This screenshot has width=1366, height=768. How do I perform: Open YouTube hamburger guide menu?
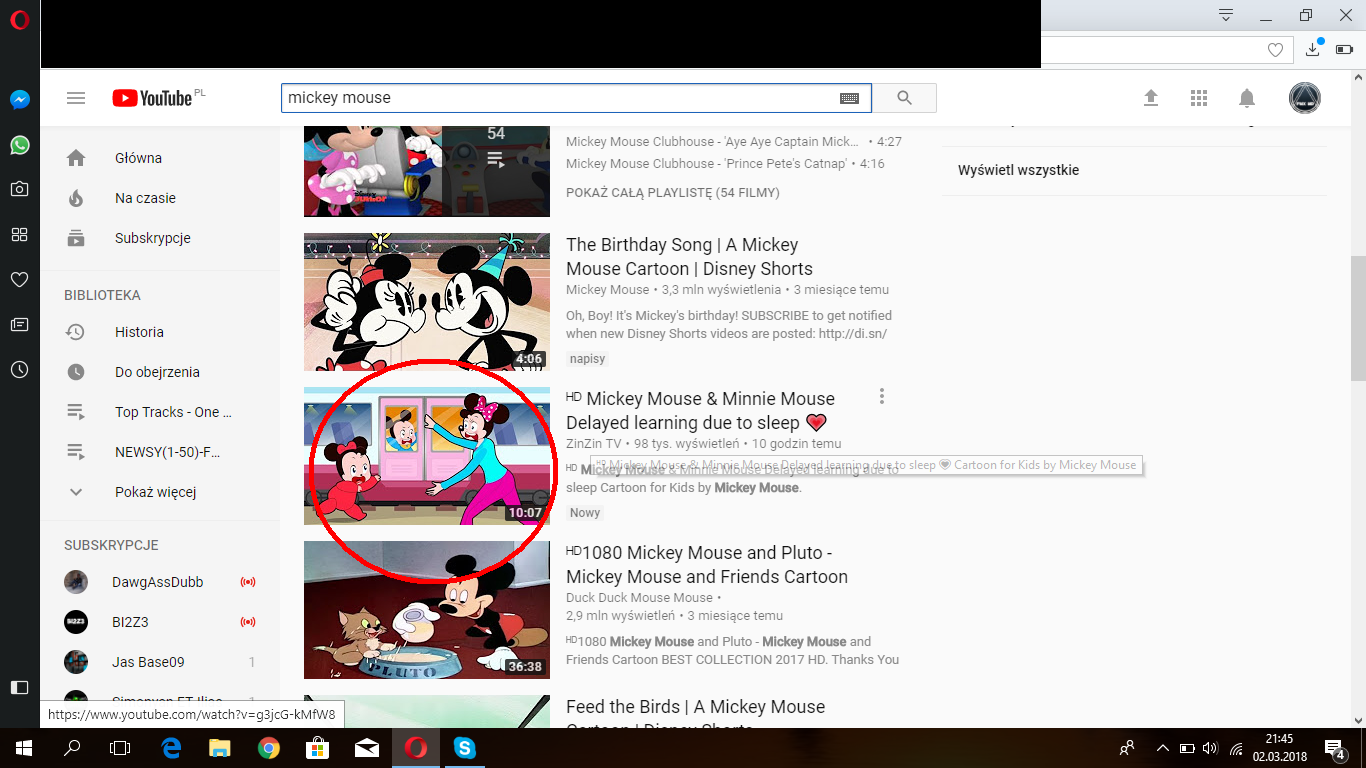[x=76, y=98]
